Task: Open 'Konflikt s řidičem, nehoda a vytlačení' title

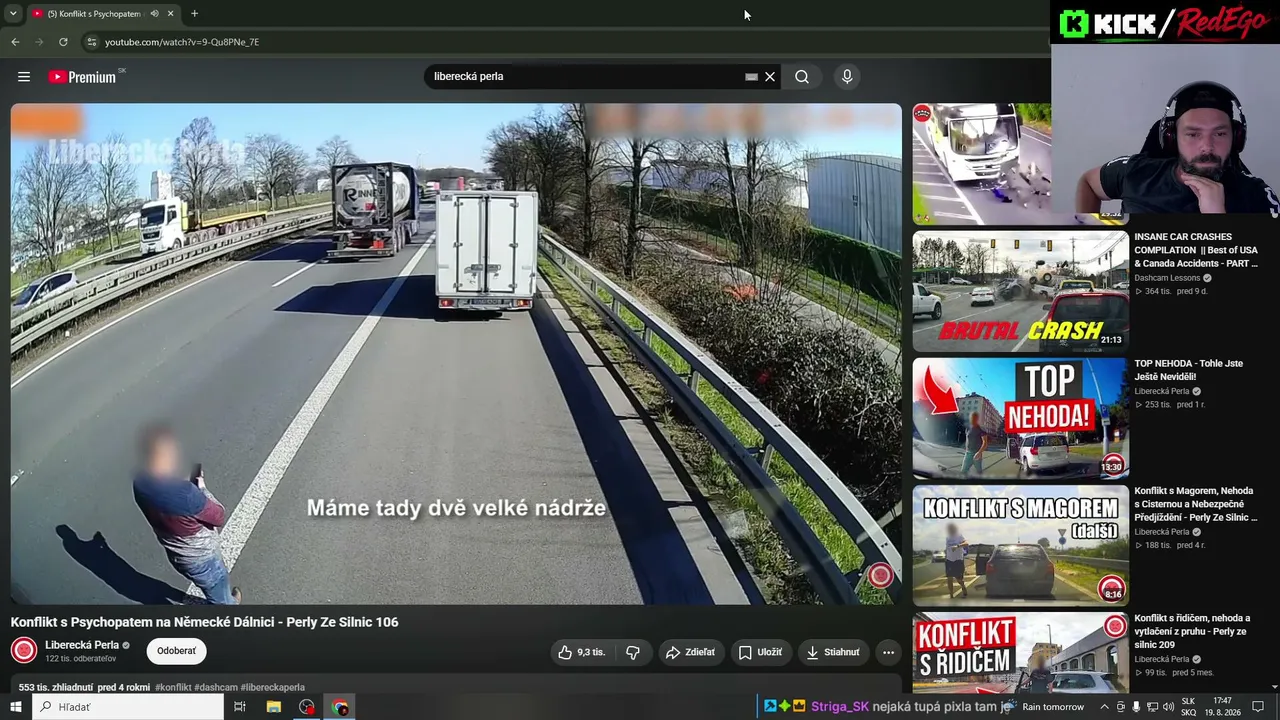Action: 1192,631
